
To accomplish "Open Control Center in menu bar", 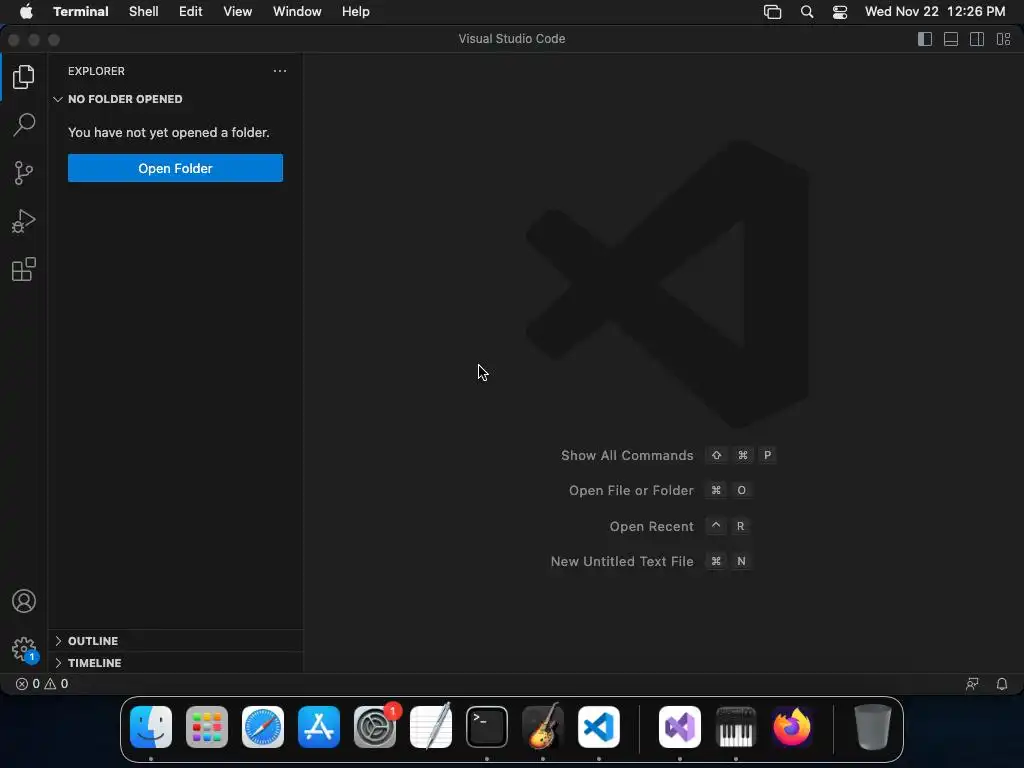I will point(840,12).
